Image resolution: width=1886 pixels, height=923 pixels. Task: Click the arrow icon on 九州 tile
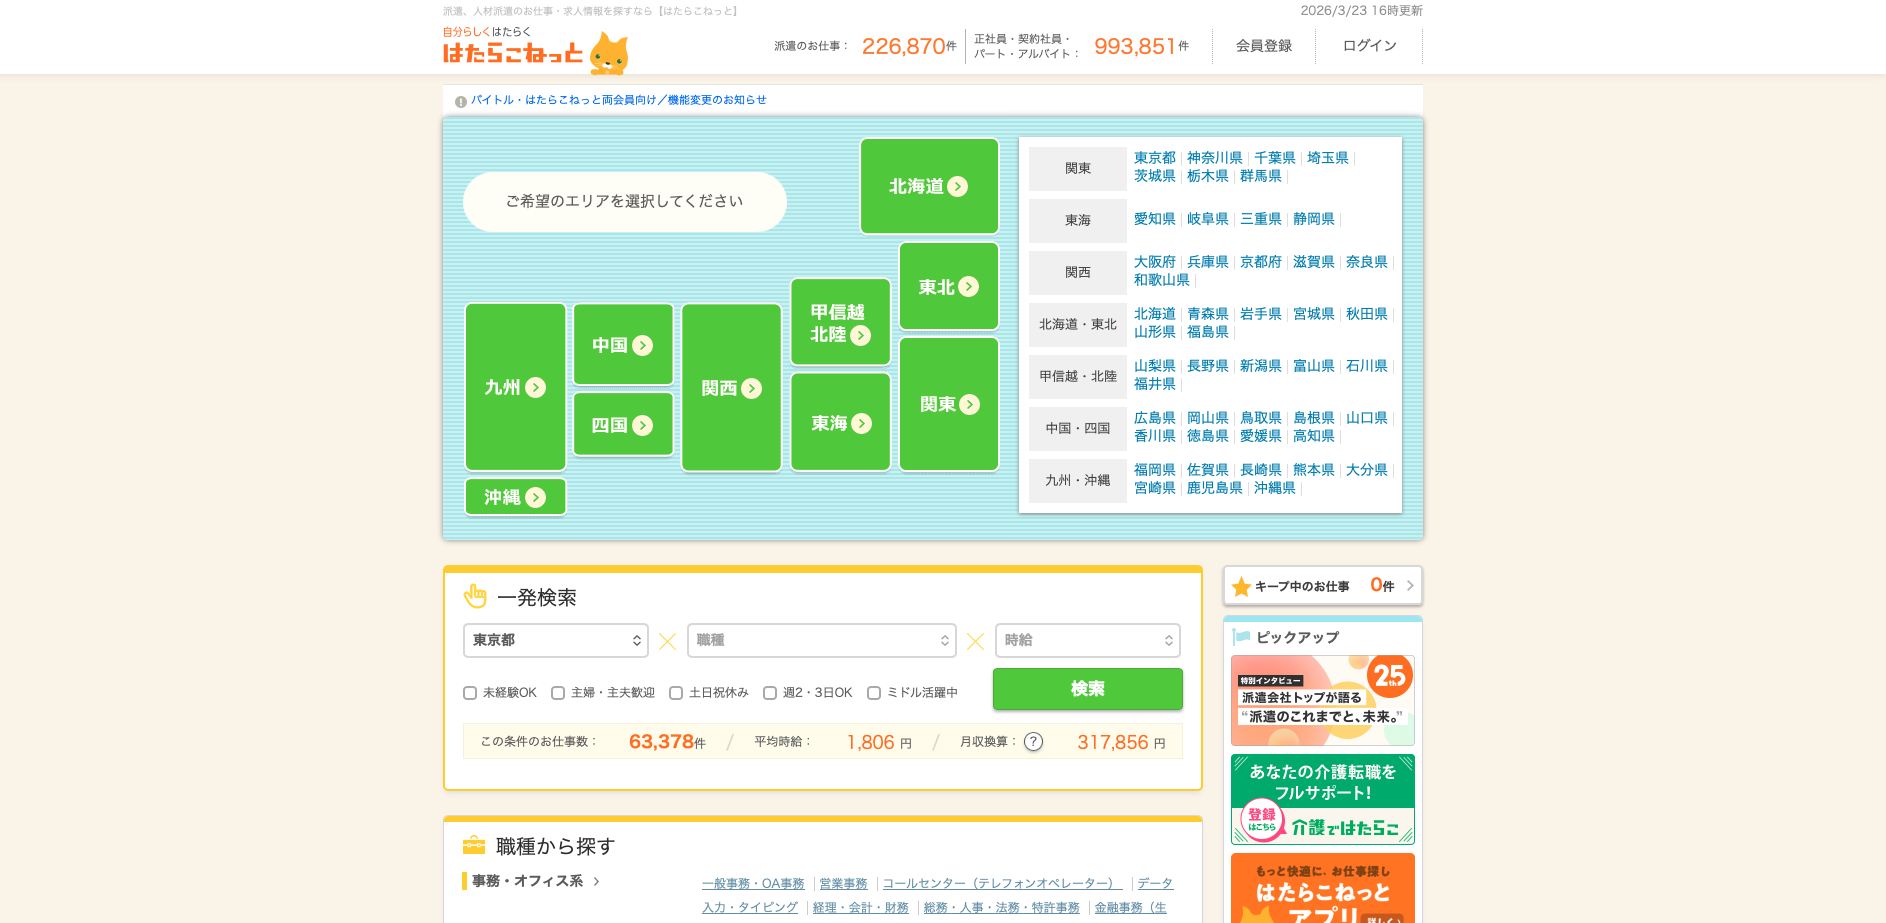536,388
